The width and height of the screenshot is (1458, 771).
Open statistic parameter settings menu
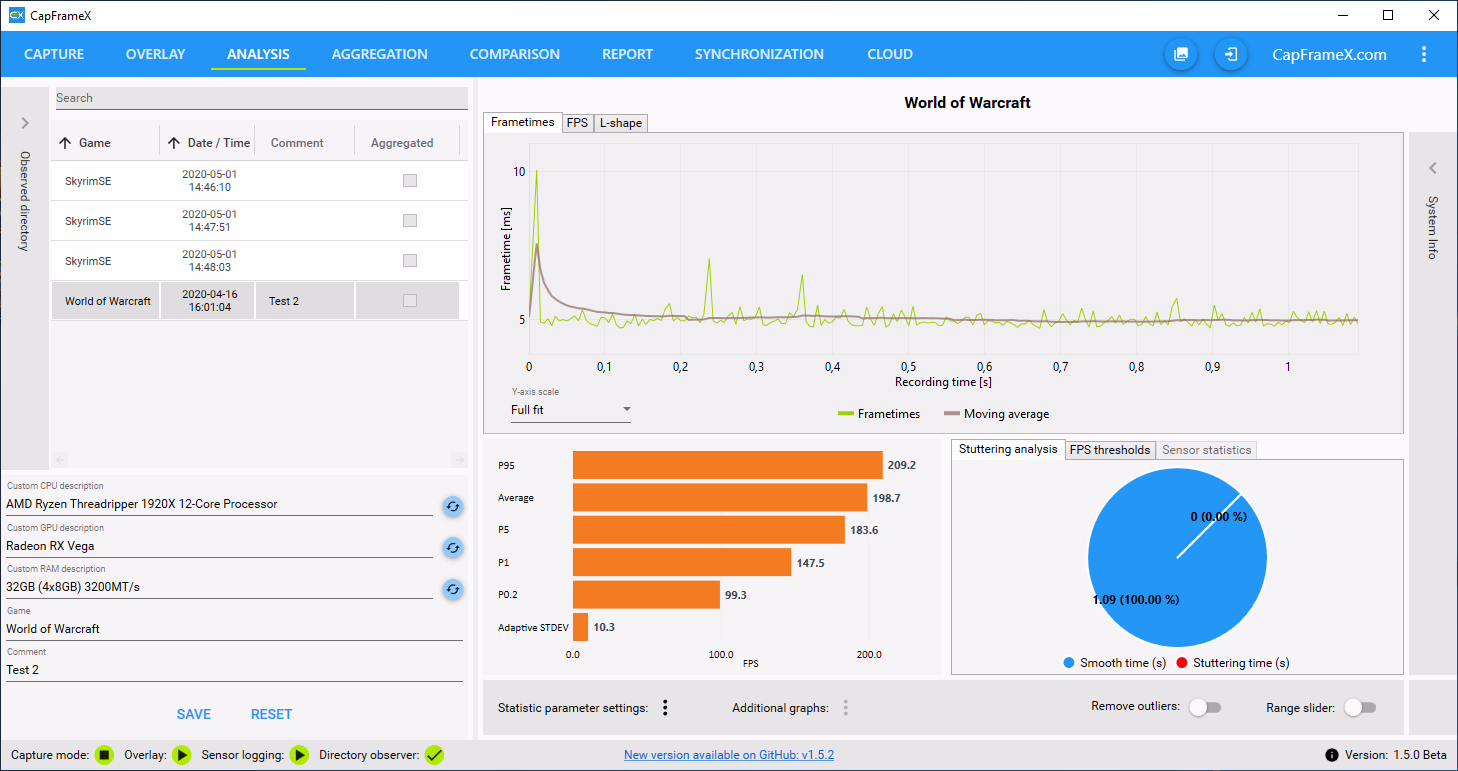click(665, 708)
